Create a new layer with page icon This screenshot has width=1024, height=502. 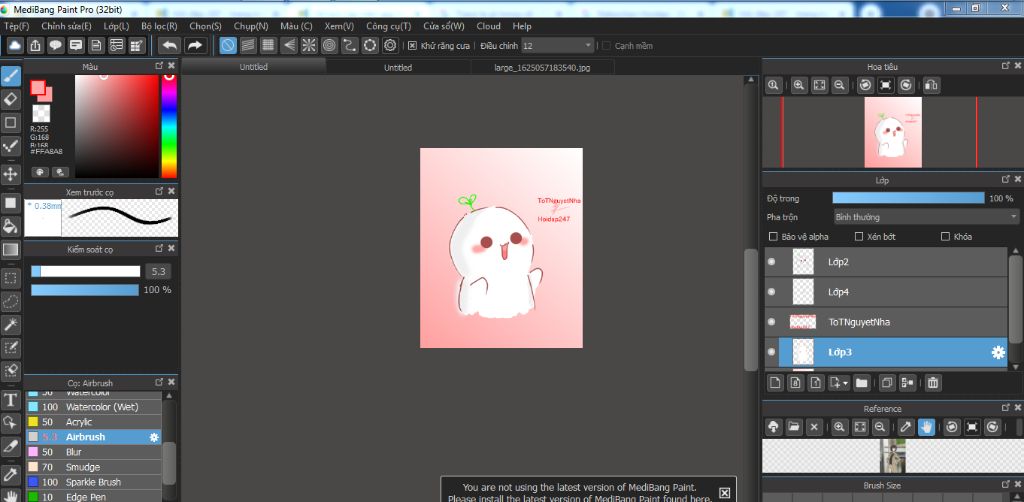(775, 383)
